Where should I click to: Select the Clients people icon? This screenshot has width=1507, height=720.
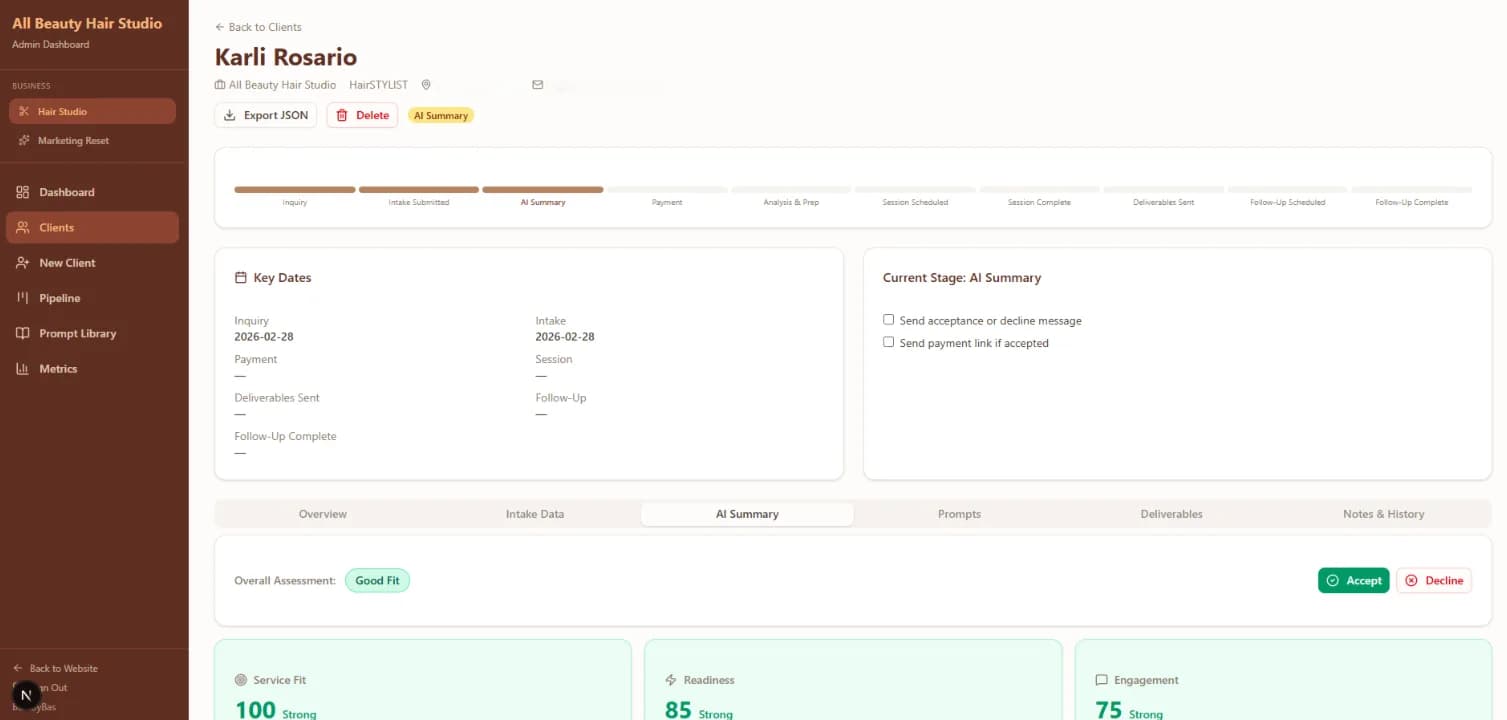(22, 228)
